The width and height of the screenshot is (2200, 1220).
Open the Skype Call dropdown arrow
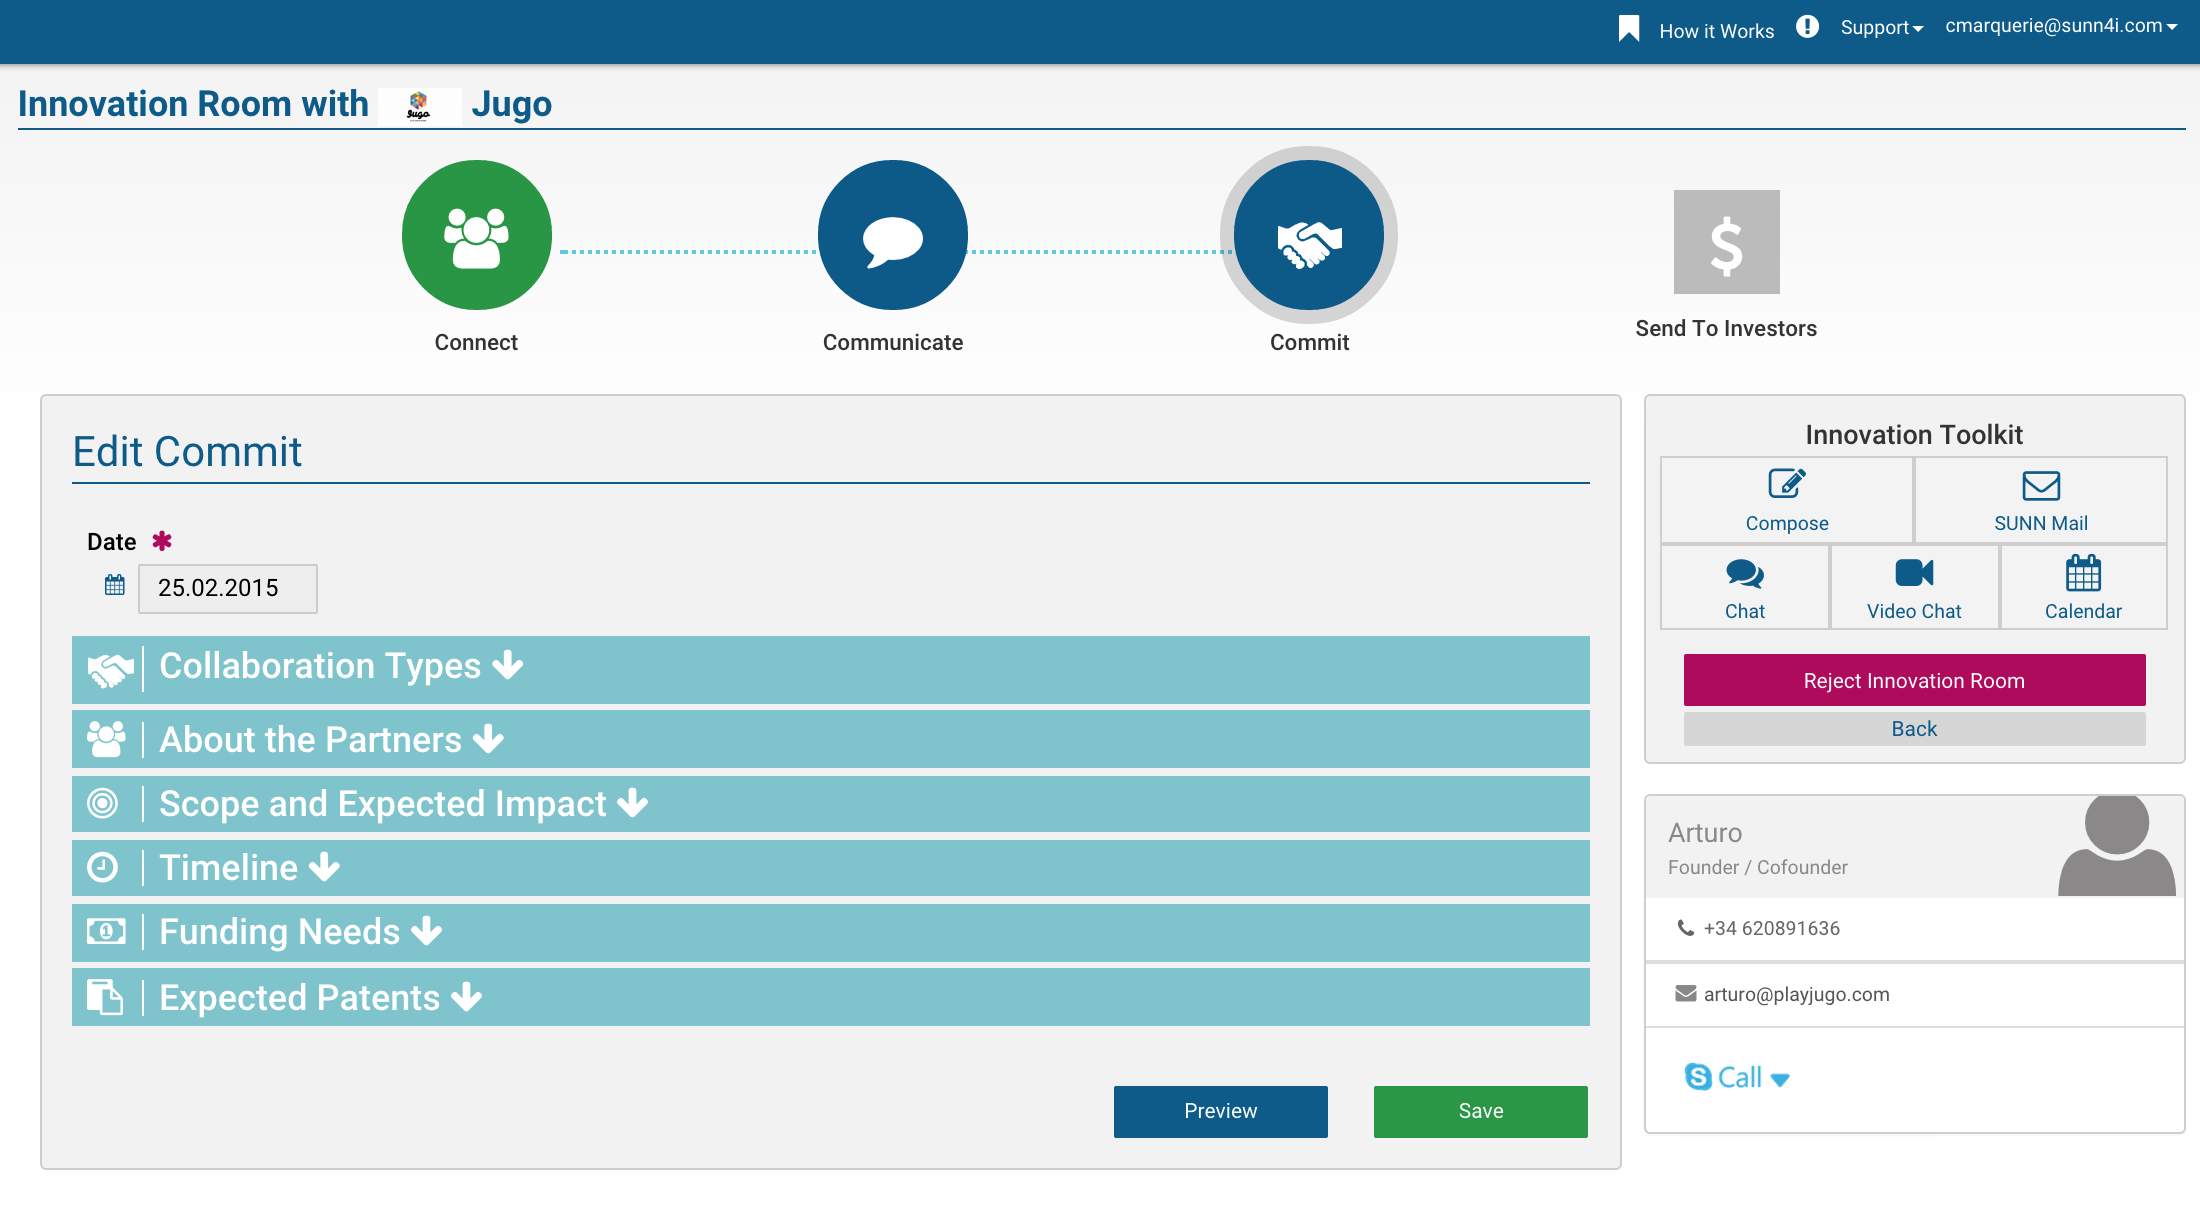[x=1780, y=1080]
